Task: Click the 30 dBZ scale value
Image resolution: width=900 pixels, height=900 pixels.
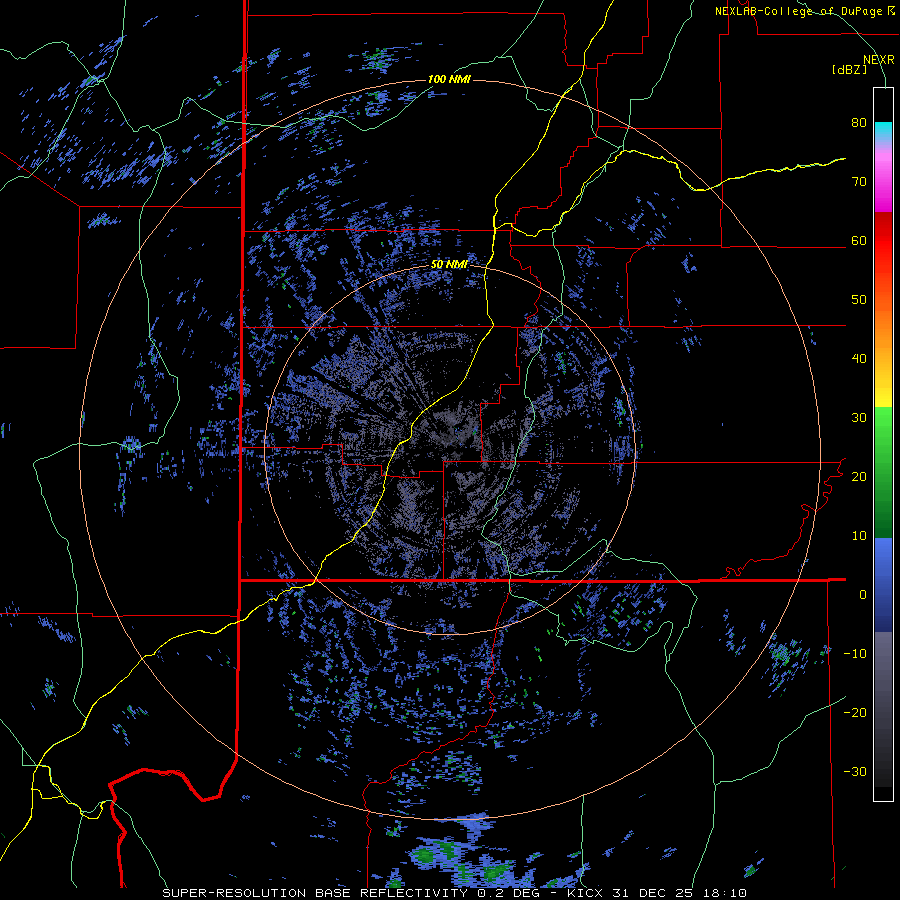Action: click(859, 418)
